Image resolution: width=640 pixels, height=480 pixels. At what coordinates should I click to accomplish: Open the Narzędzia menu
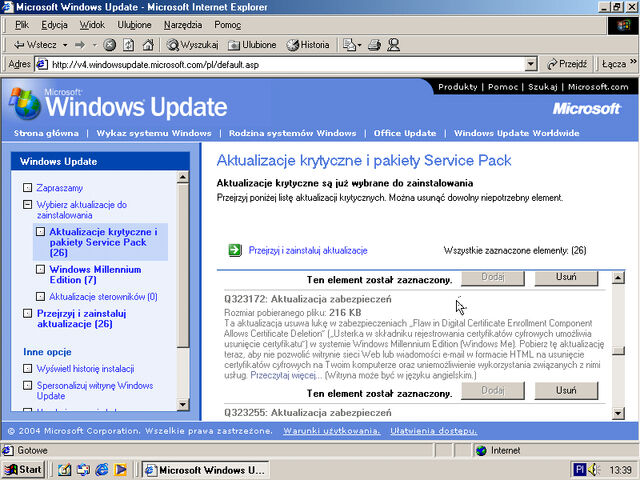click(183, 25)
